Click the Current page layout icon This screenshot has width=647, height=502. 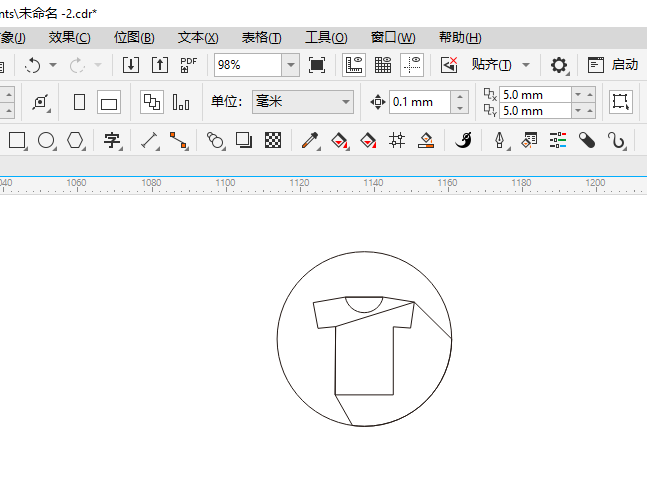181,102
